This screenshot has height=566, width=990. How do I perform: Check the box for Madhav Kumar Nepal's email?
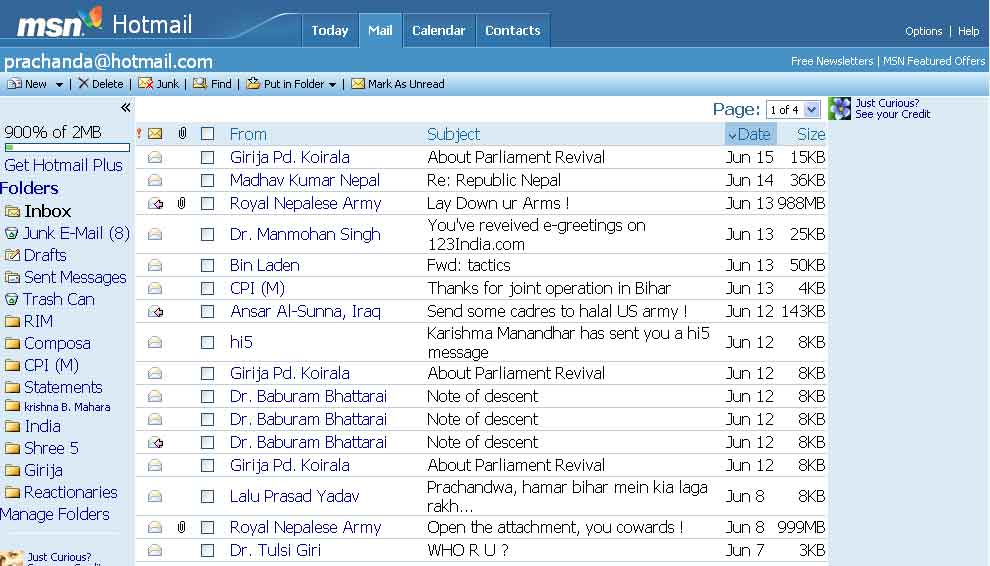tap(207, 181)
